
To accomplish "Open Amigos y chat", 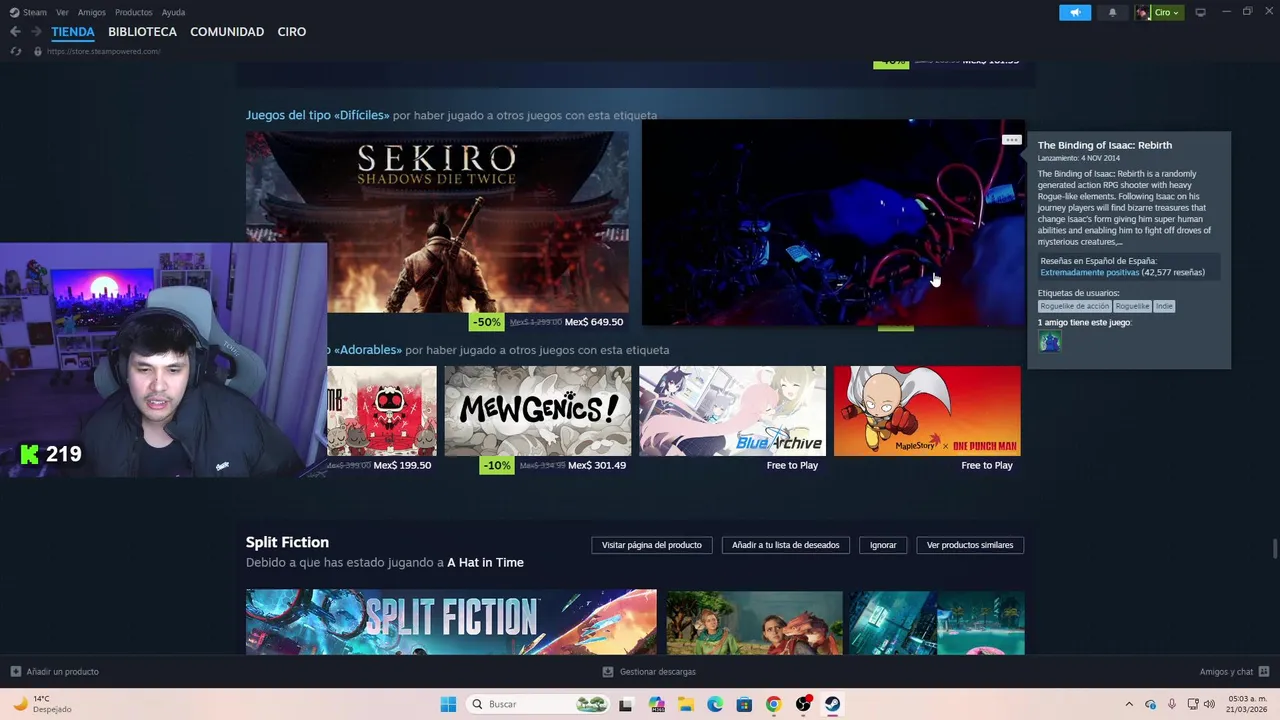I will (1226, 672).
